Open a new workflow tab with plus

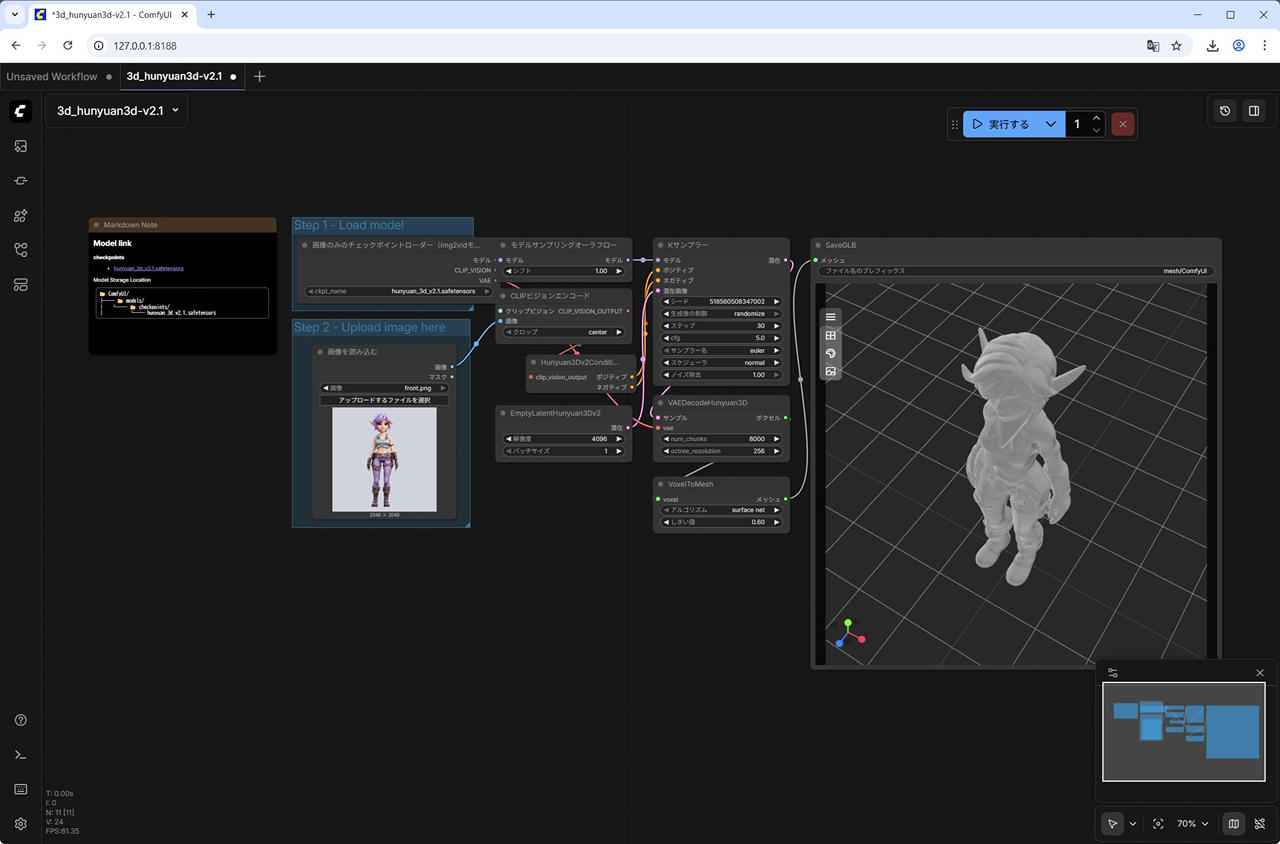tap(260, 76)
